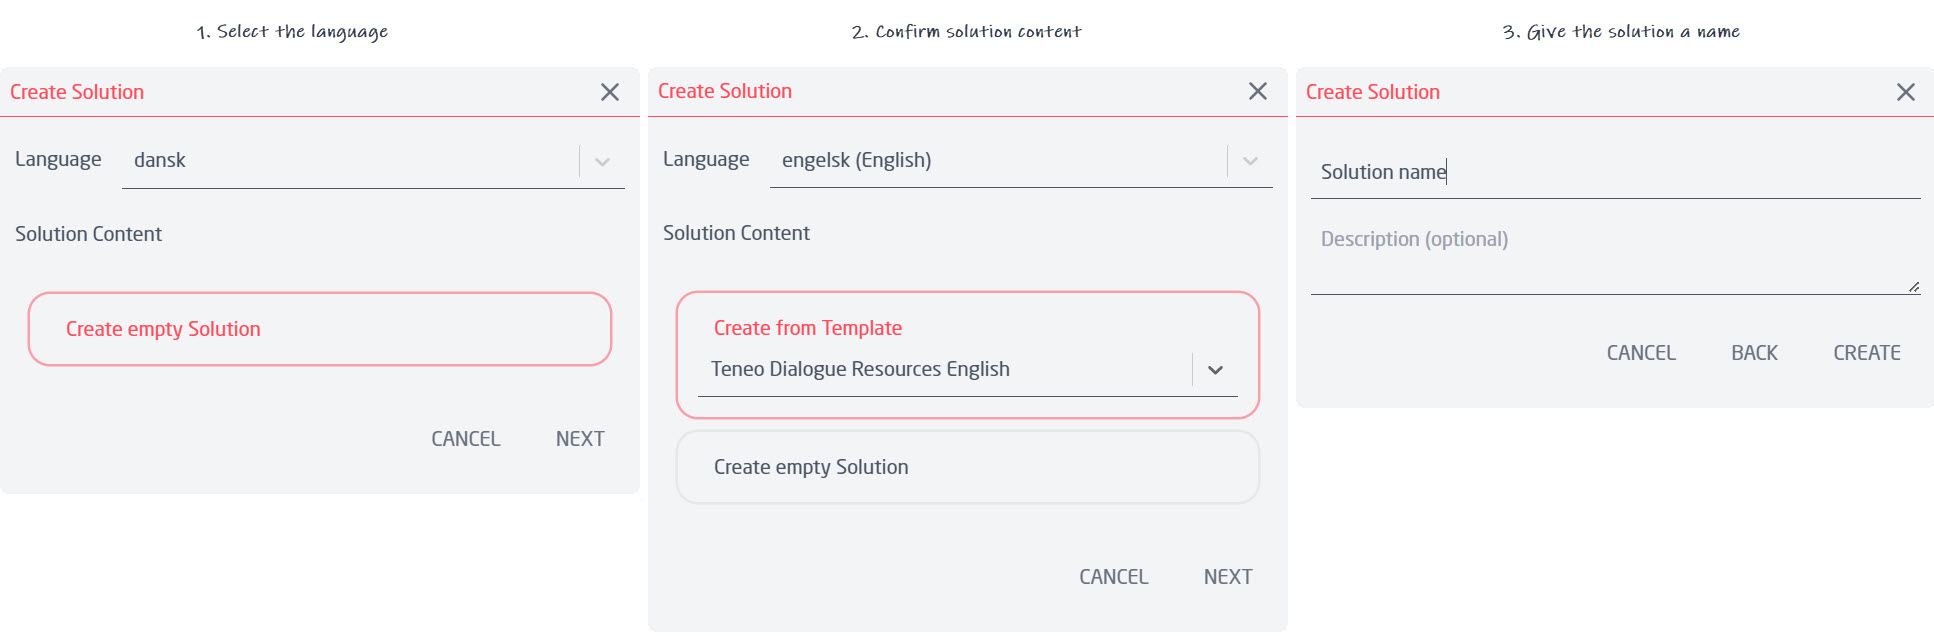
Task: Cancel the dansk solution creation
Action: (x=465, y=438)
